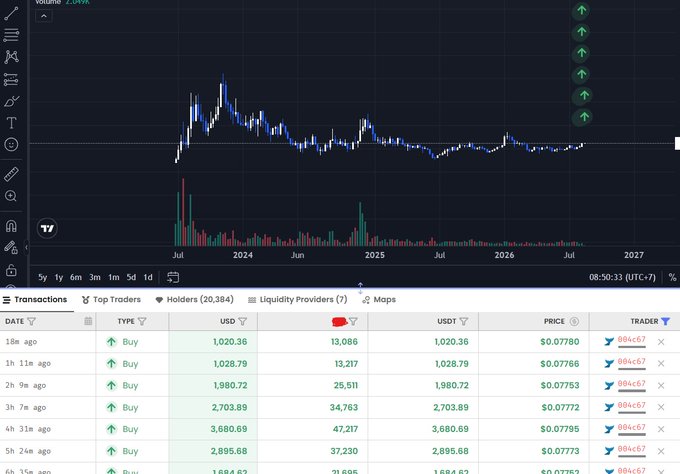Image resolution: width=680 pixels, height=474 pixels.
Task: Activate the zoom in tool
Action: pos(11,196)
